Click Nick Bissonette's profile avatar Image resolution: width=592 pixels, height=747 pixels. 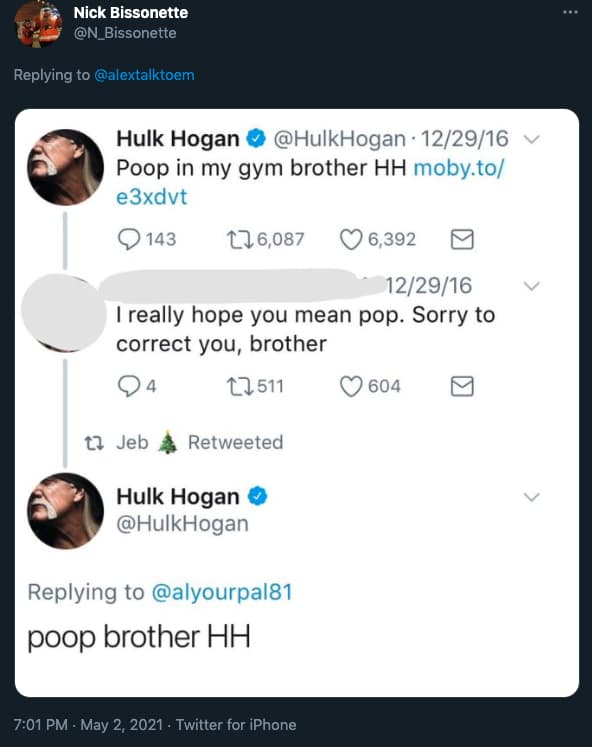click(x=38, y=24)
